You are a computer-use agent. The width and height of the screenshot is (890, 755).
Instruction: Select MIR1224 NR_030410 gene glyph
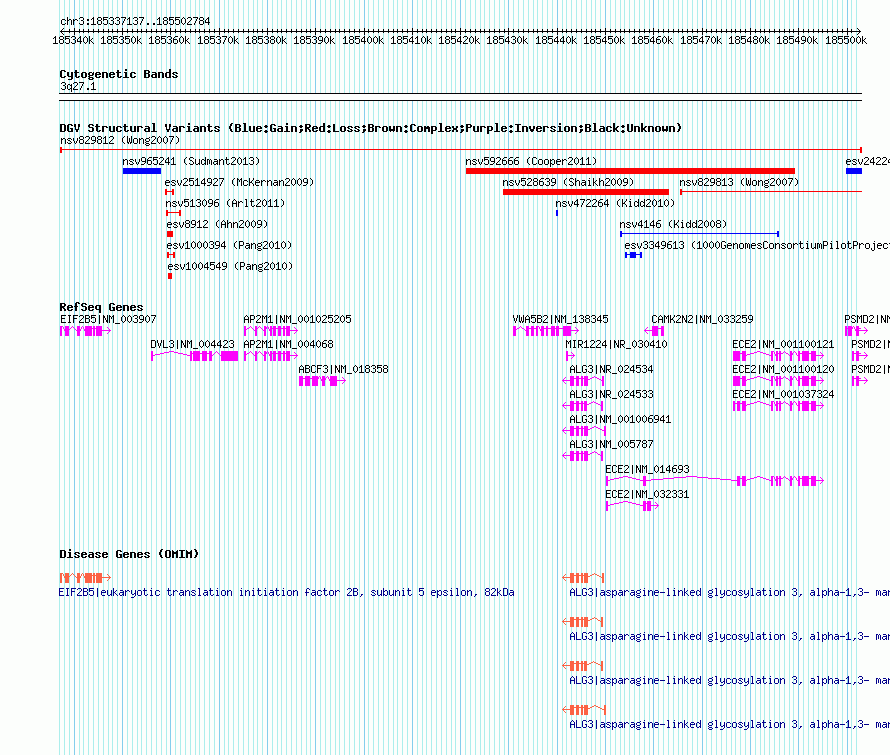pyautogui.click(x=570, y=356)
